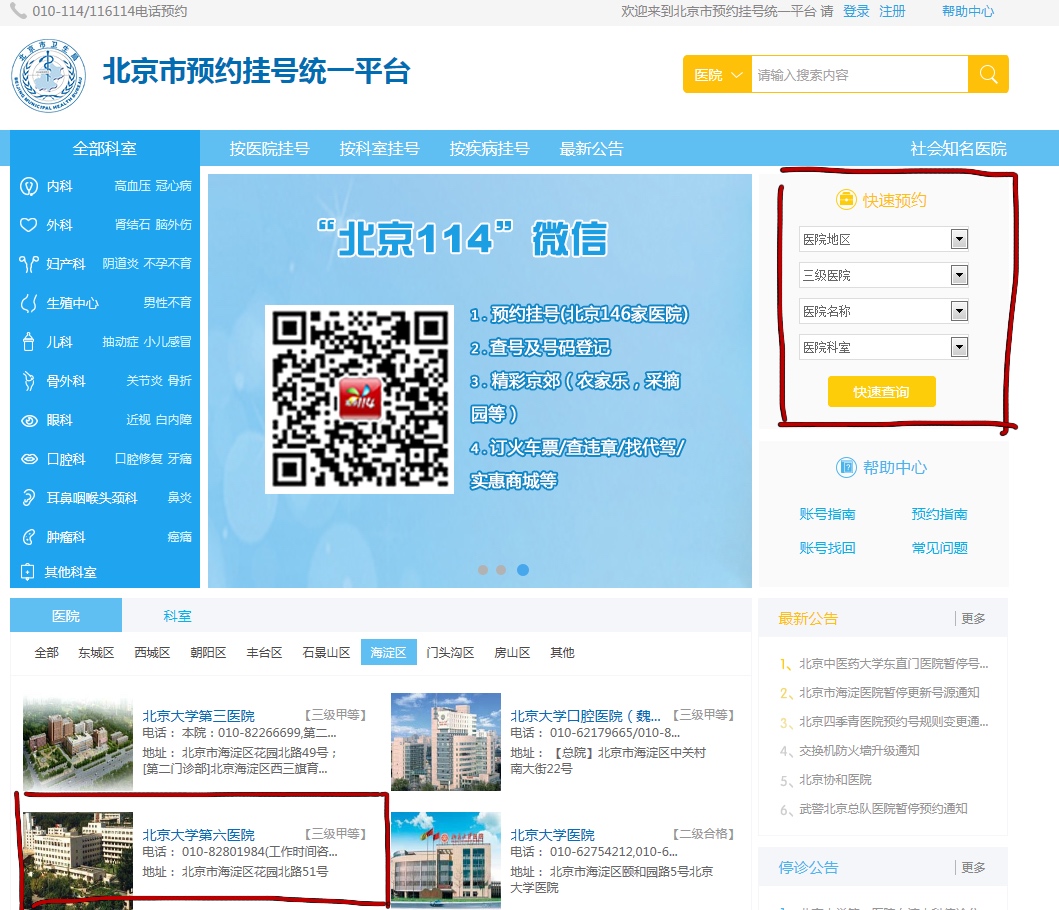Click the search content input field
The image size is (1059, 910).
tap(860, 74)
